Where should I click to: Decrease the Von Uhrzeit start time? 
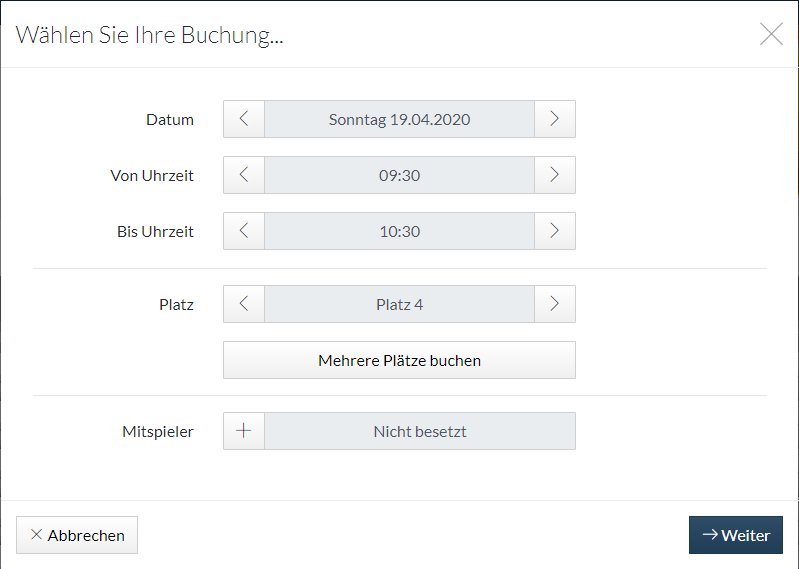[x=244, y=175]
